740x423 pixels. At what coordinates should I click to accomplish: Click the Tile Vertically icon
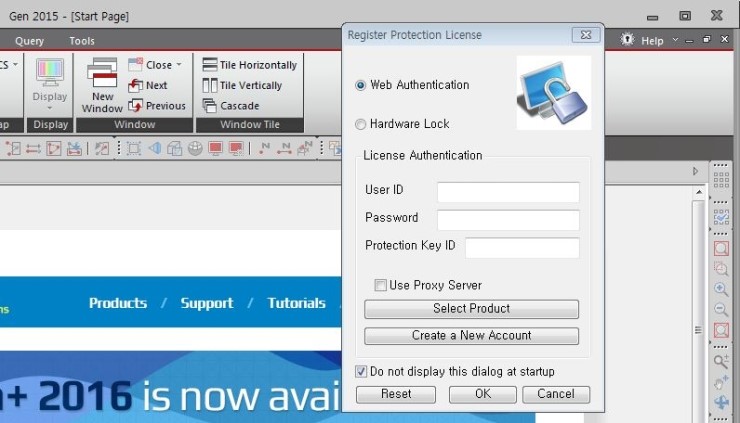pos(210,86)
